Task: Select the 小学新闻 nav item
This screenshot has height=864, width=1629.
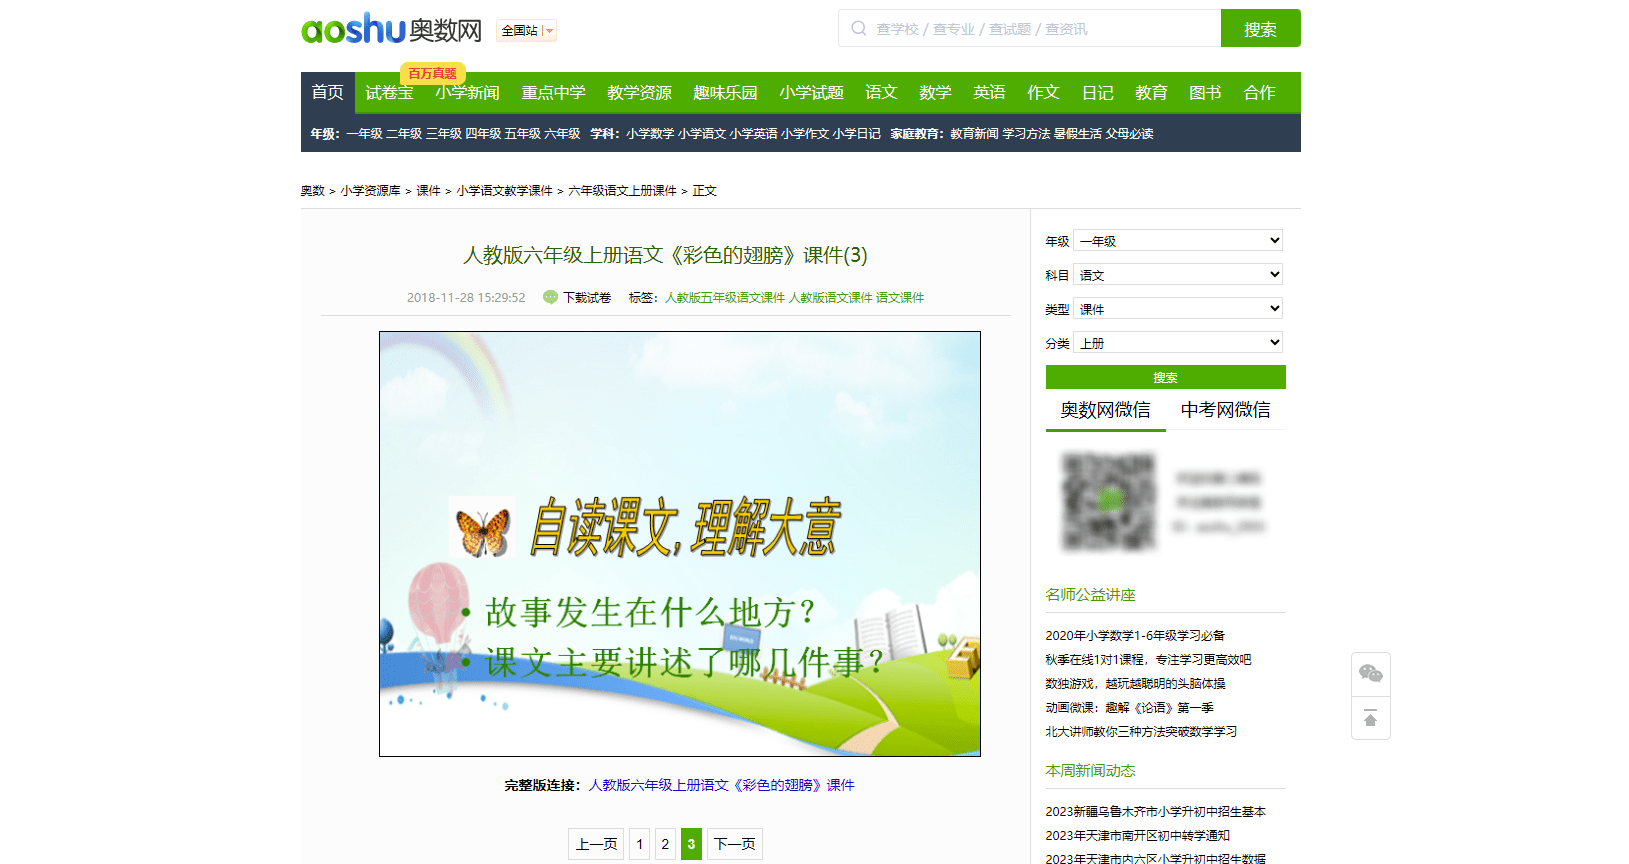Action: [x=467, y=92]
